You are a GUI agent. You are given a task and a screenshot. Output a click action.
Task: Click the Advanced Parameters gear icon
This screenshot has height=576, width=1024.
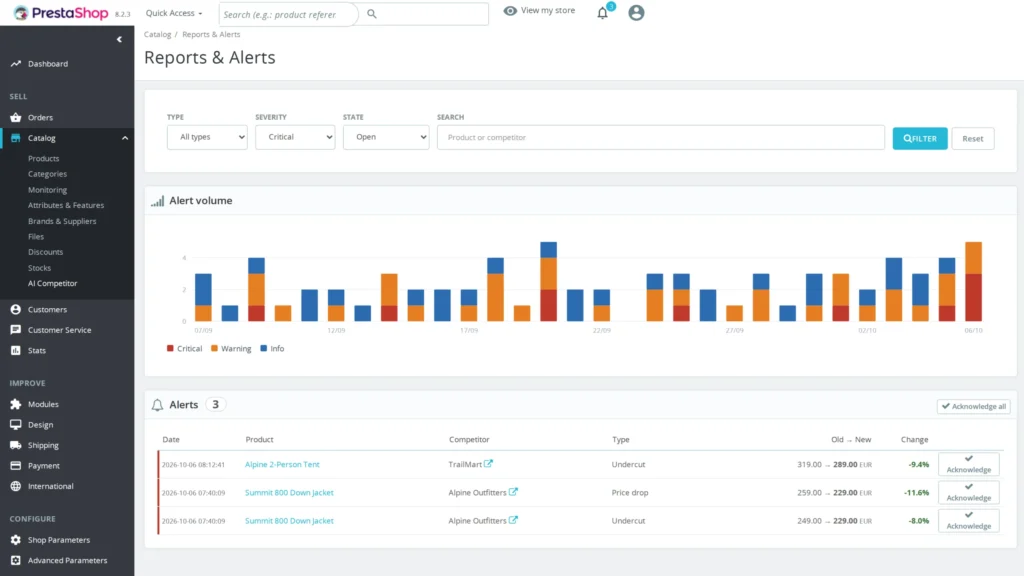(x=16, y=560)
